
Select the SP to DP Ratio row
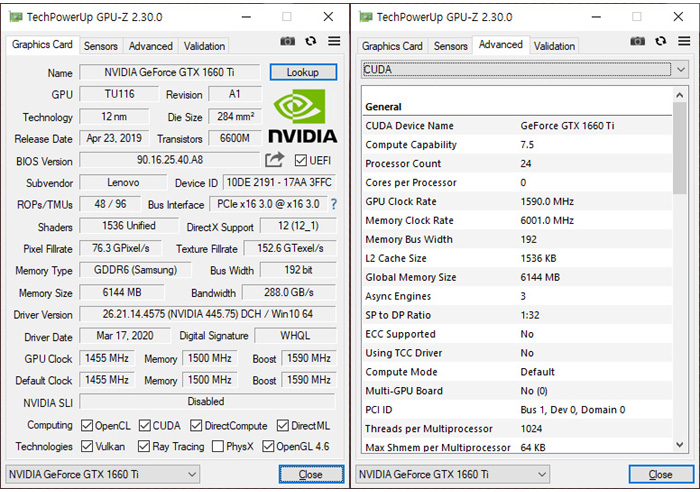coord(517,315)
